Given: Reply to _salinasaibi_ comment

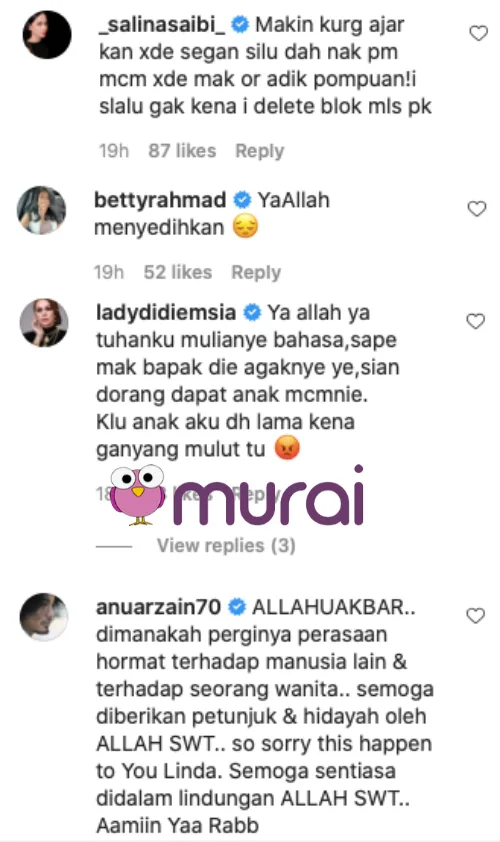Looking at the screenshot, I should click(260, 151).
